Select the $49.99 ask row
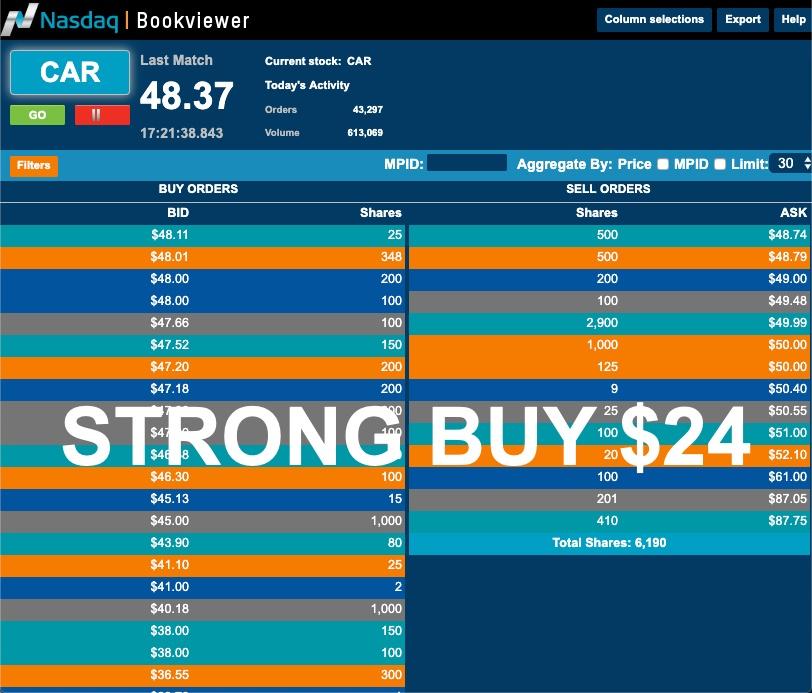Viewport: 812px width, 693px height. [x=611, y=323]
